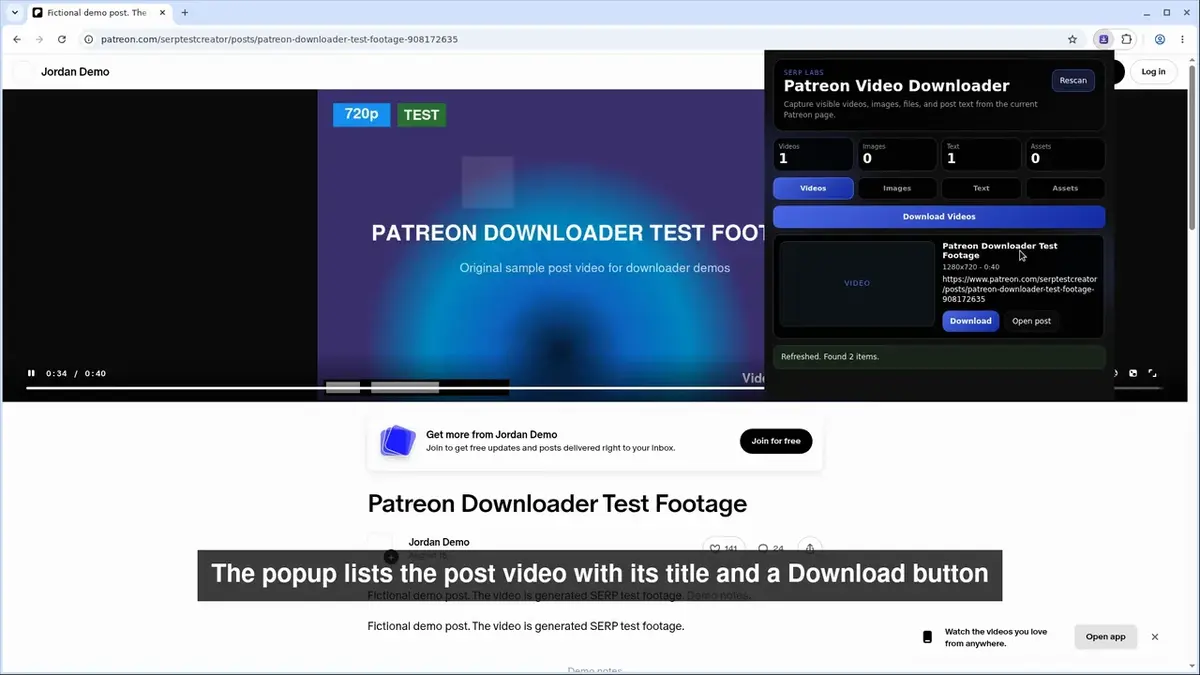Reload the page
The width and height of the screenshot is (1200, 675).
(62, 39)
